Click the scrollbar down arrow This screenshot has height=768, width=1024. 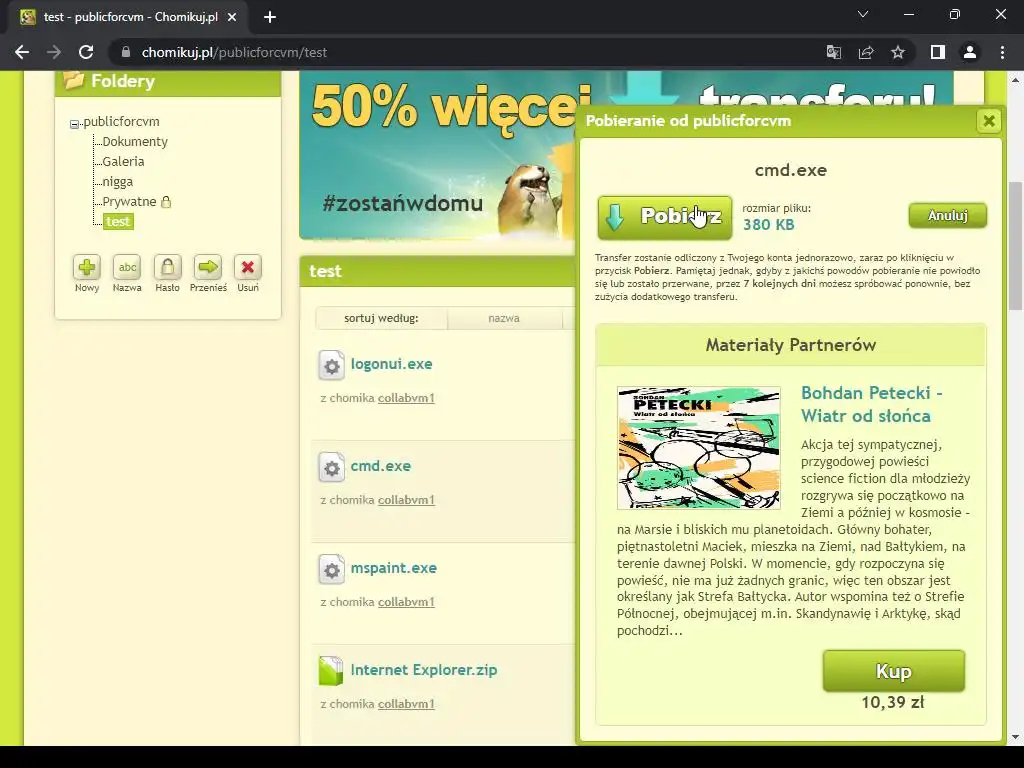(x=1016, y=737)
